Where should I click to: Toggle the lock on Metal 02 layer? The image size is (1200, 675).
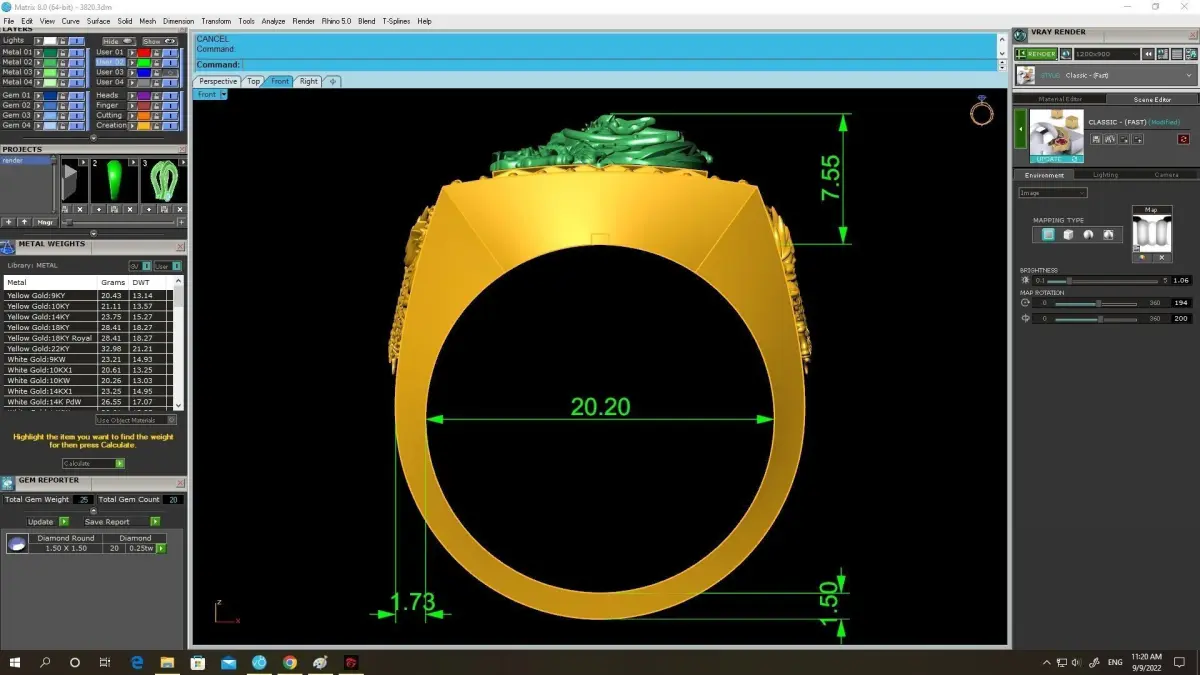click(63, 63)
